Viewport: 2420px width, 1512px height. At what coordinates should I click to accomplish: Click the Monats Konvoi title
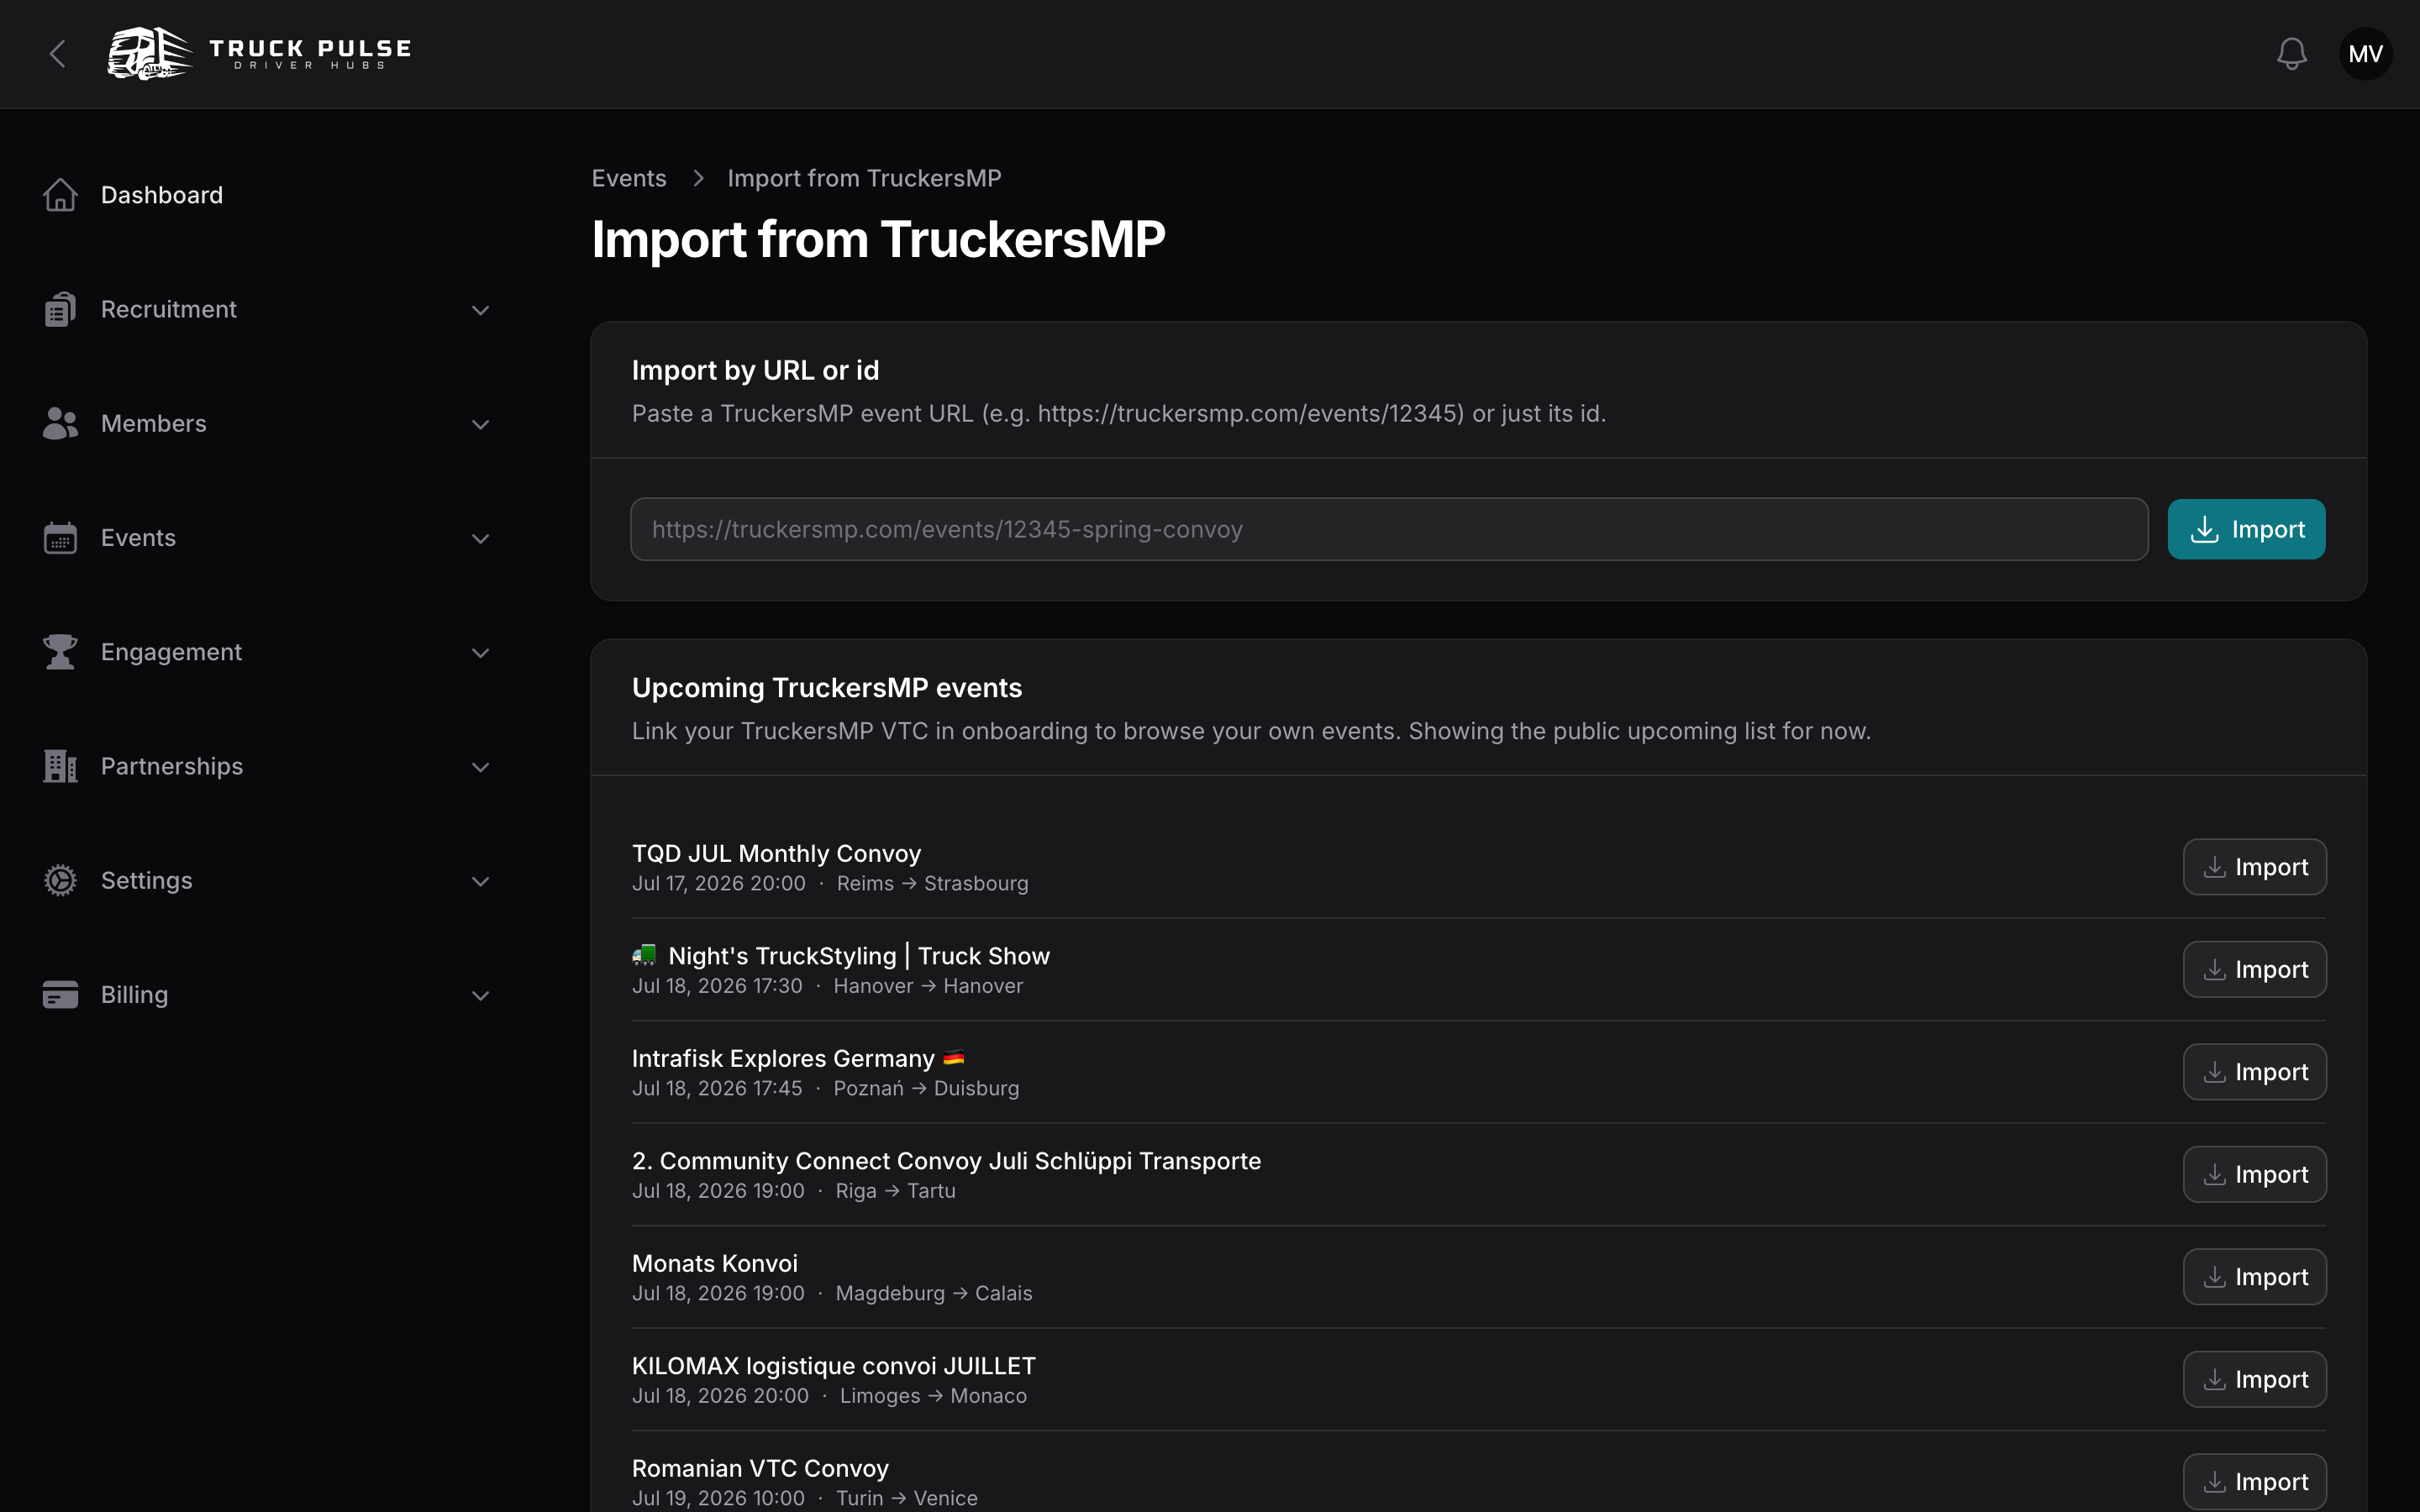pyautogui.click(x=715, y=1263)
